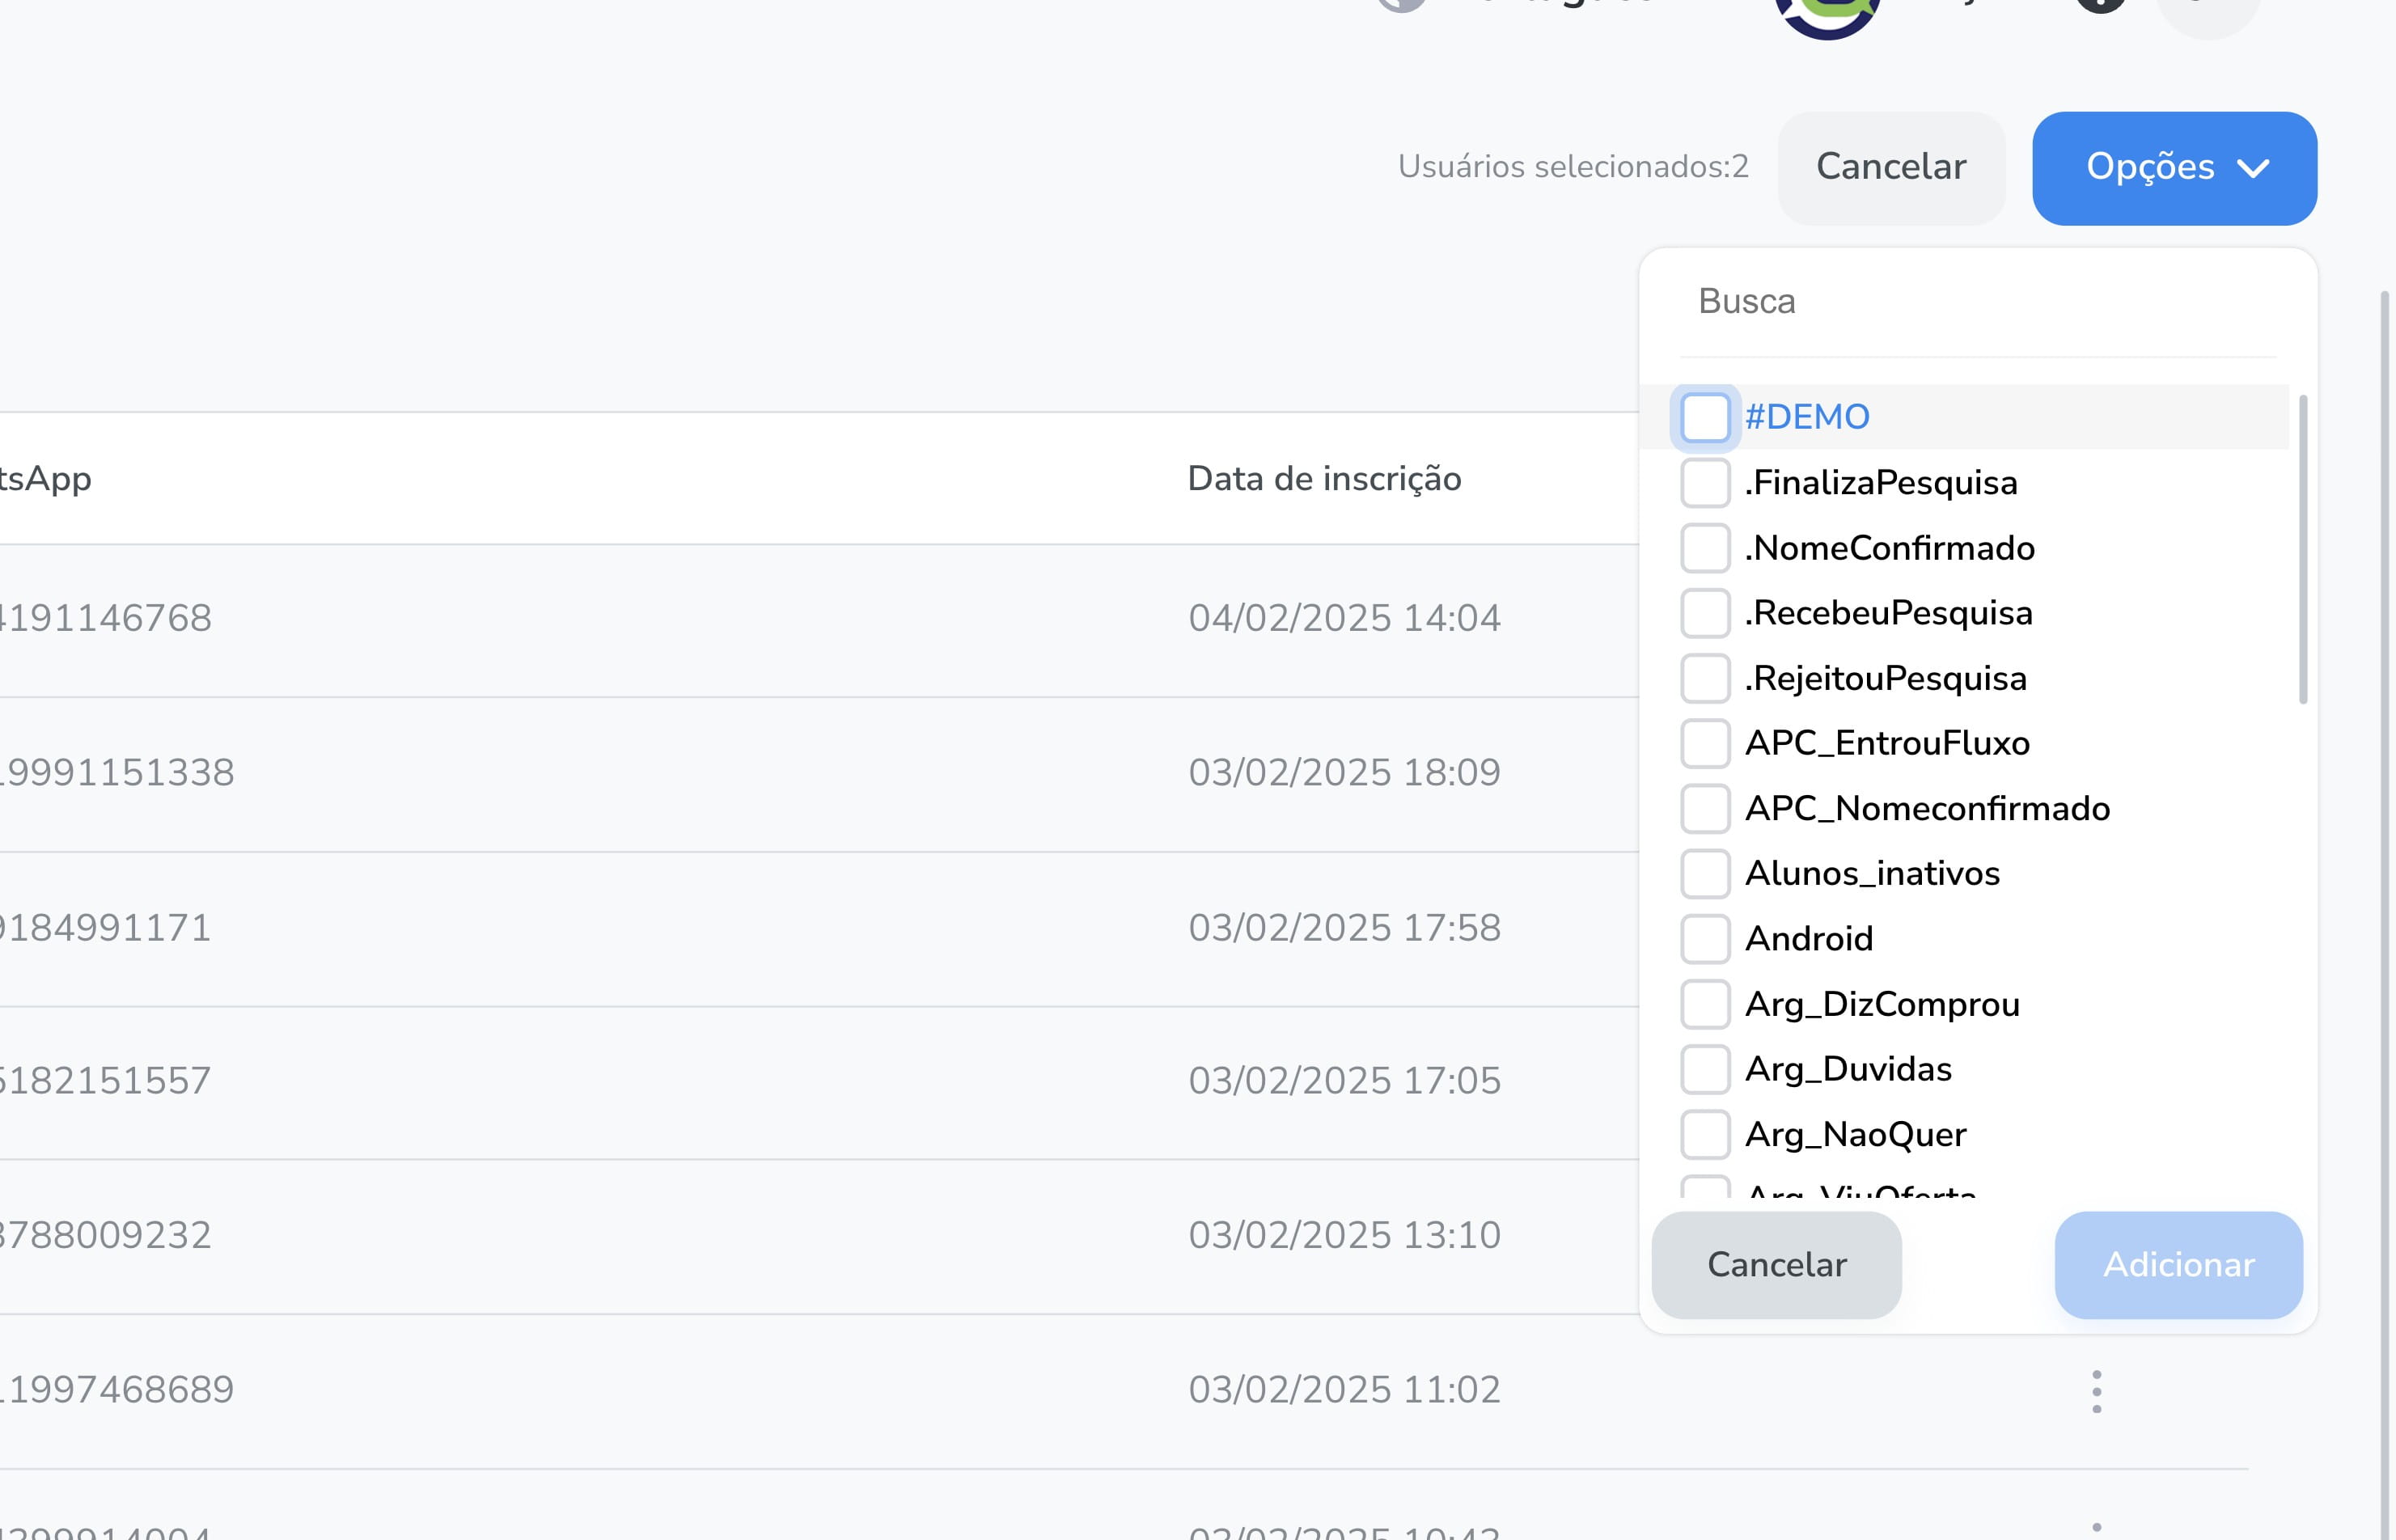Tick the APC_Nomeconfirmado checkbox
2396x1540 pixels.
(x=1705, y=808)
